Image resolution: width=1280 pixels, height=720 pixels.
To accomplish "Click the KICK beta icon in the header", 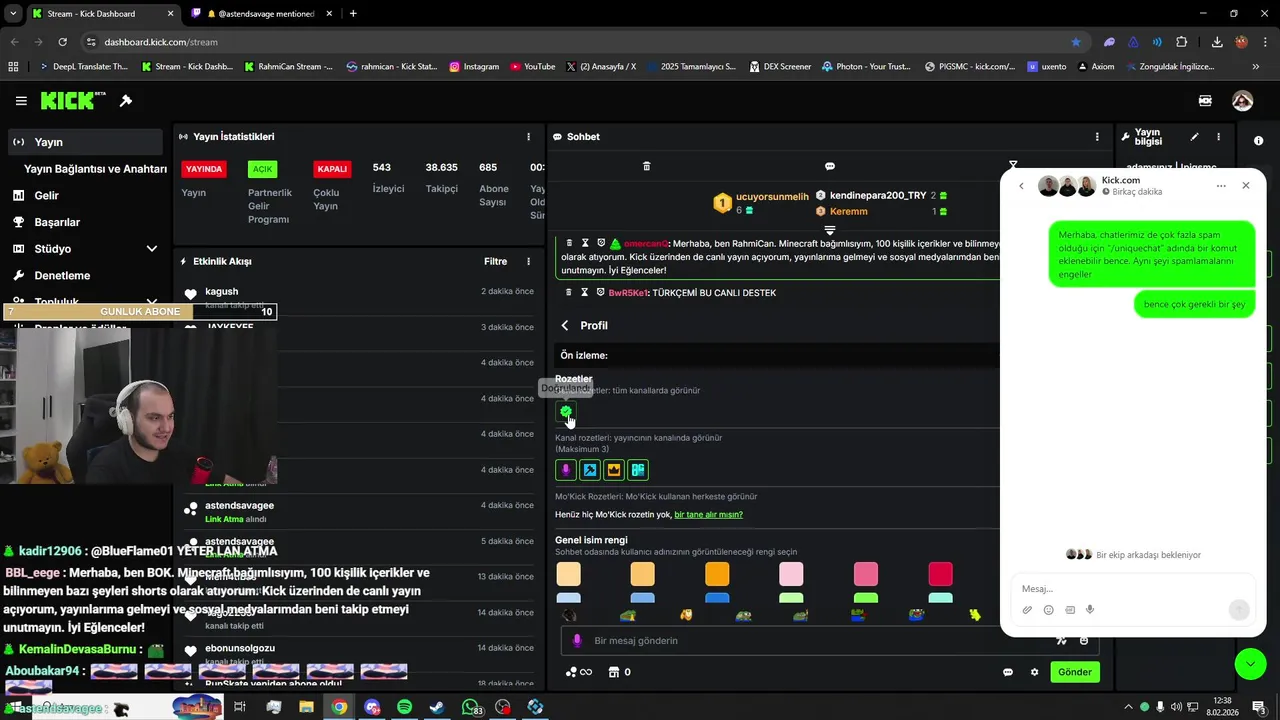I will (x=1205, y=101).
